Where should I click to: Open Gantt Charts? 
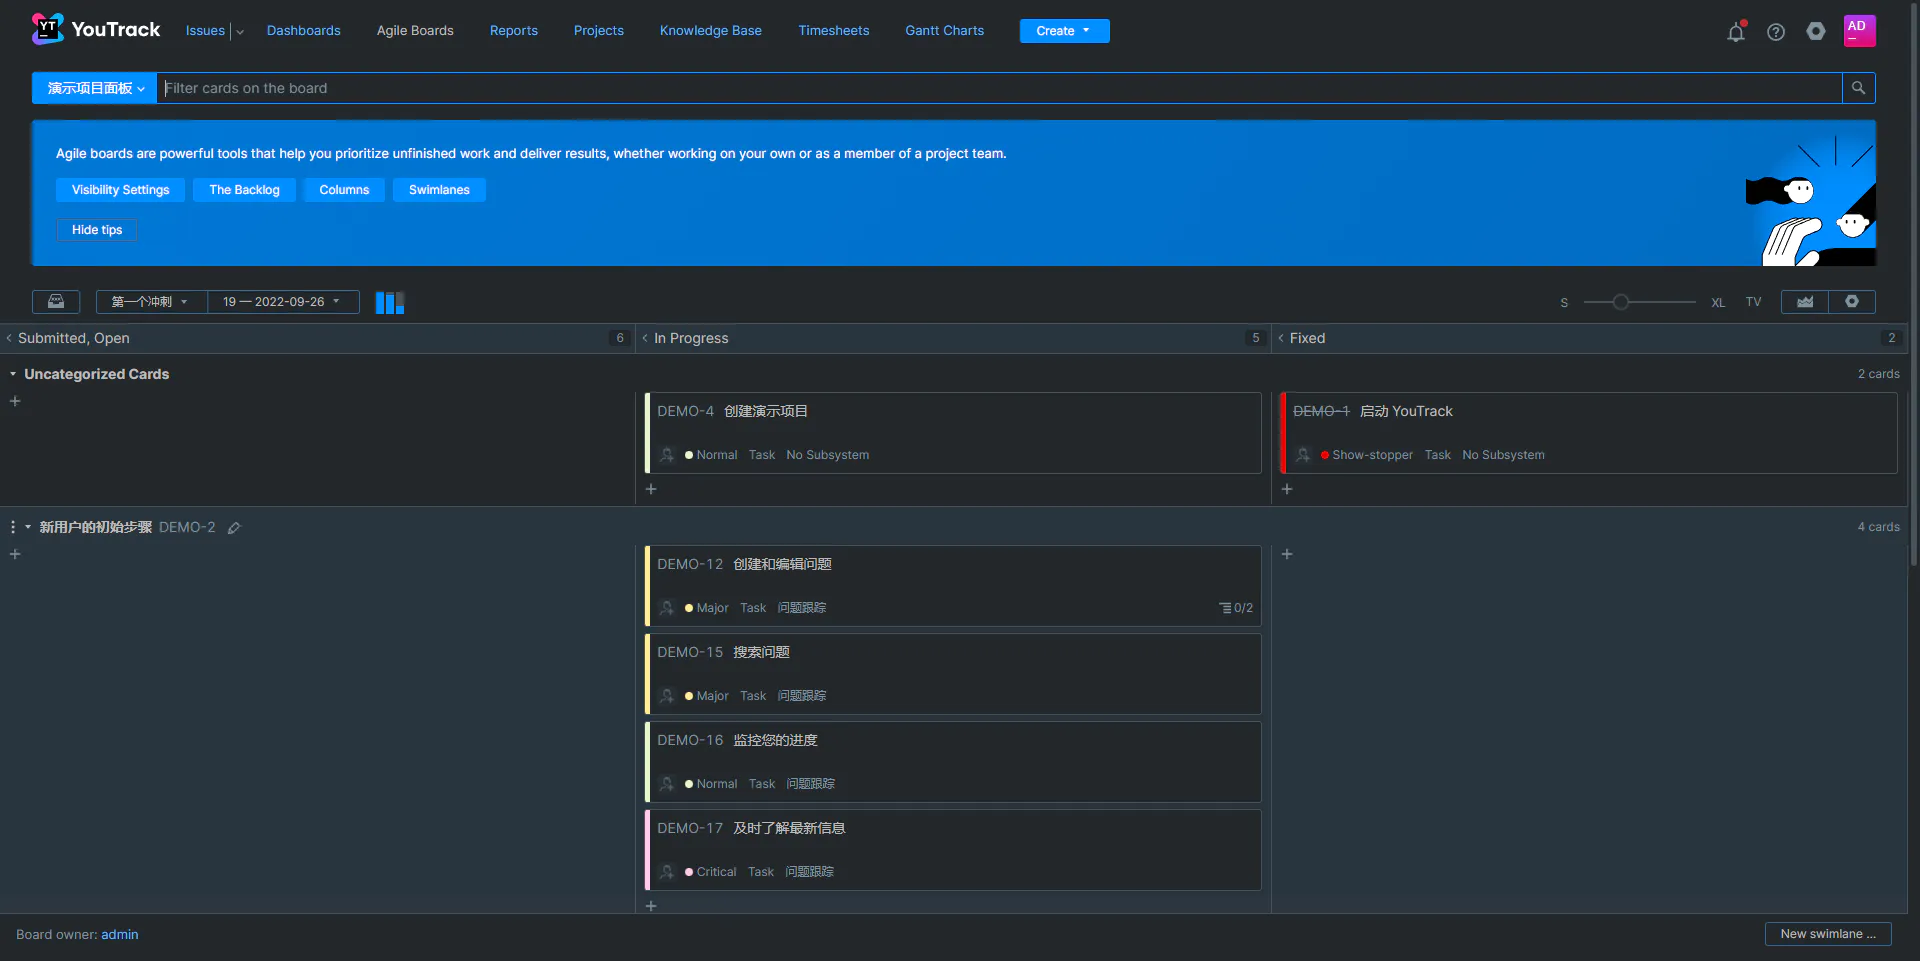pyautogui.click(x=945, y=31)
